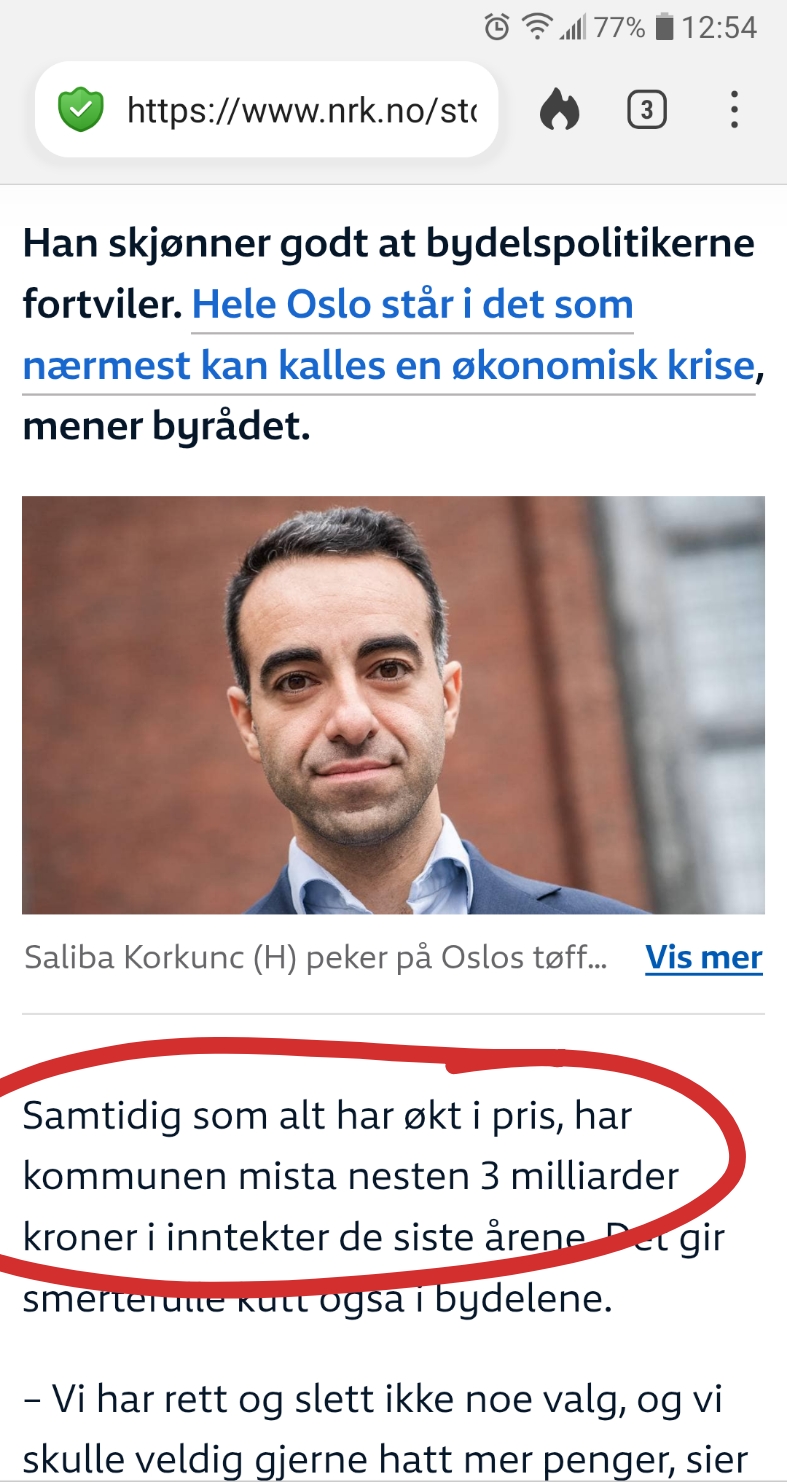Screen dimensions: 787x1482
Task: Tap the battery icon in status bar
Action: (x=664, y=28)
